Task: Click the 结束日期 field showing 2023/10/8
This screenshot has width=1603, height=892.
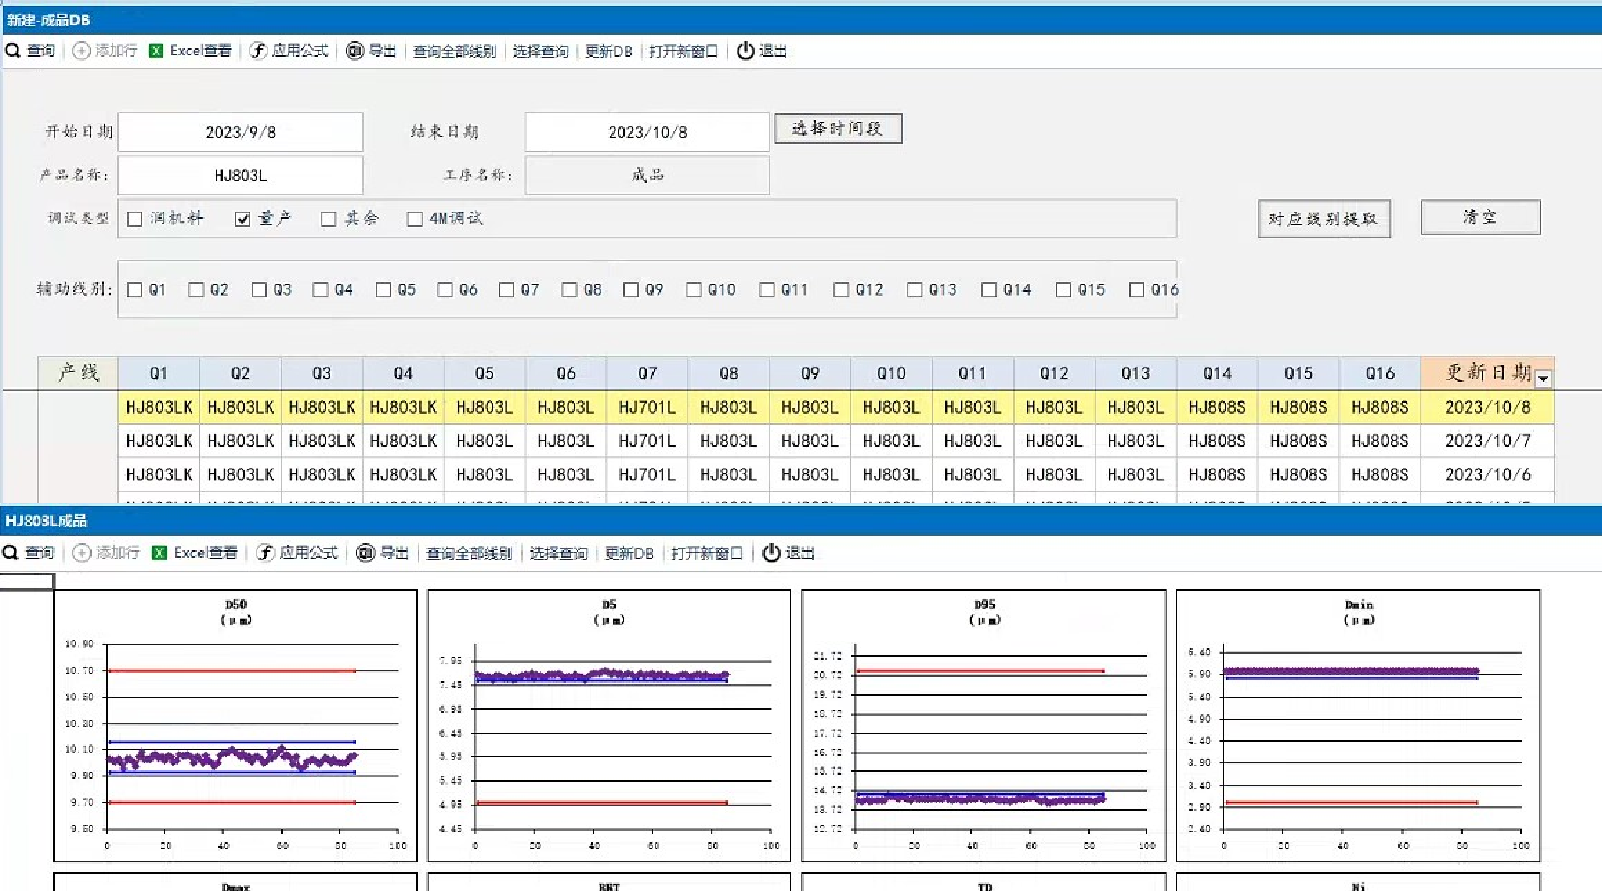Action: pyautogui.click(x=648, y=132)
